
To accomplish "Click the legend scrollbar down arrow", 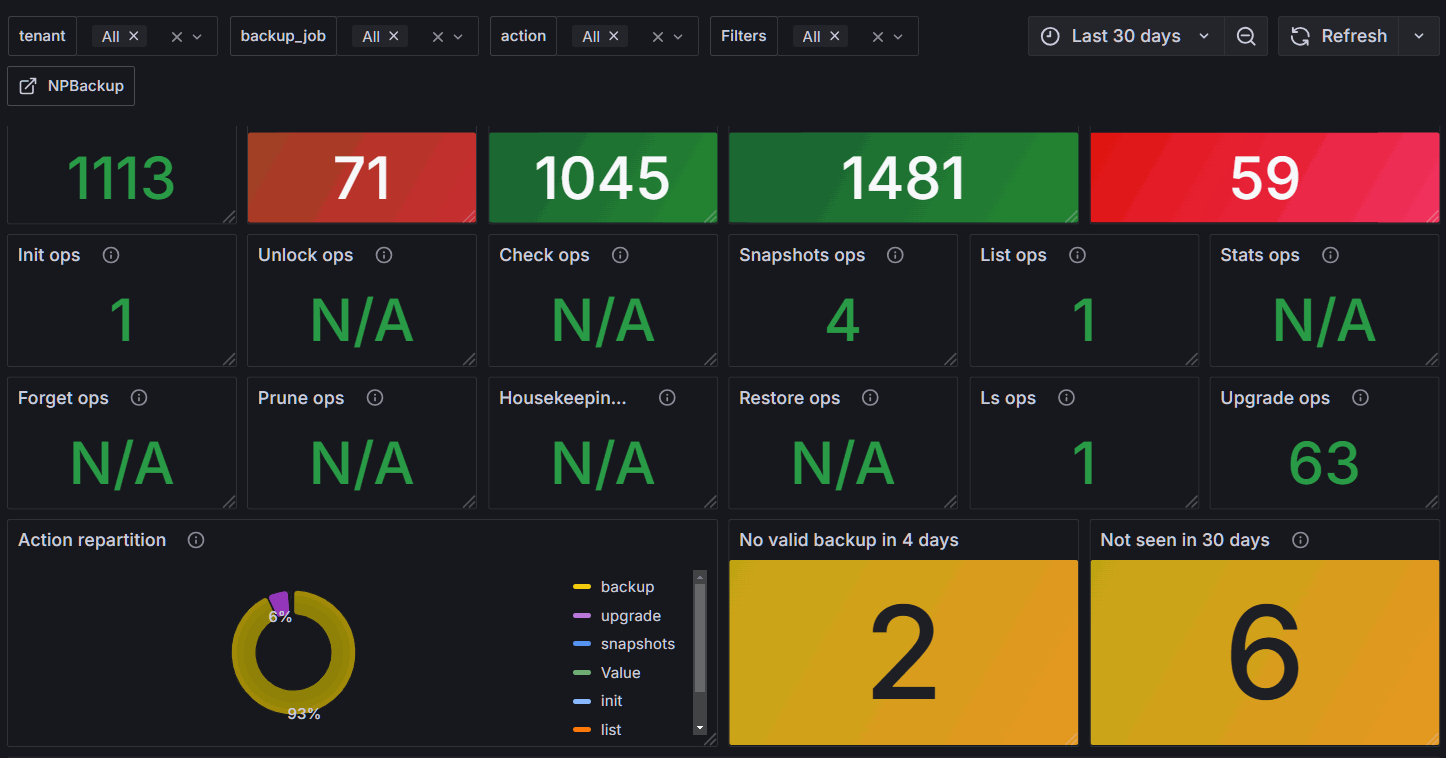I will [x=700, y=727].
